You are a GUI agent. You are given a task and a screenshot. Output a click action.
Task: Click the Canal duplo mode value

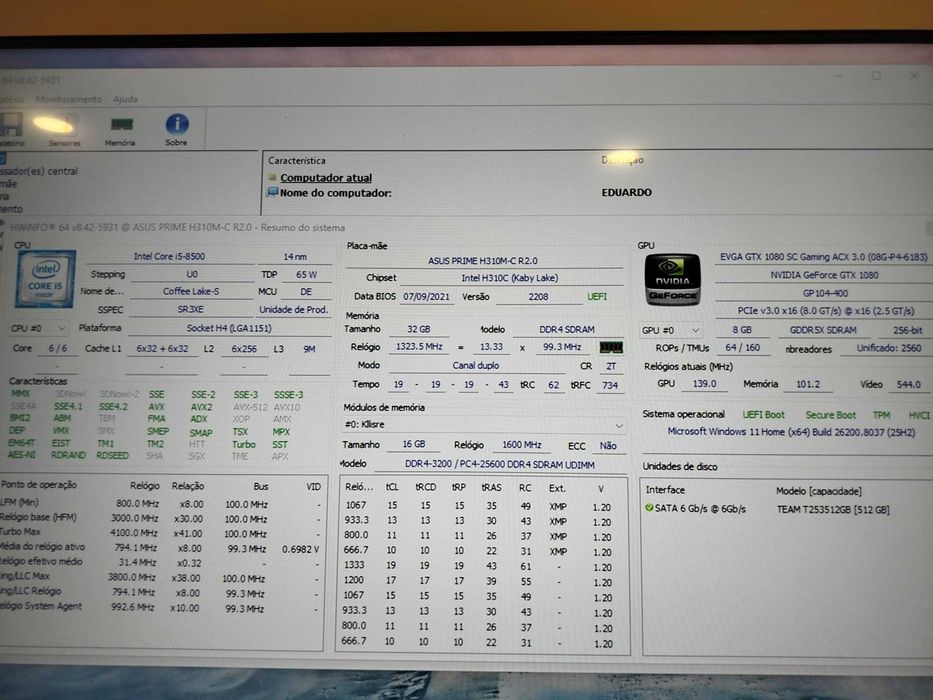[x=475, y=365]
